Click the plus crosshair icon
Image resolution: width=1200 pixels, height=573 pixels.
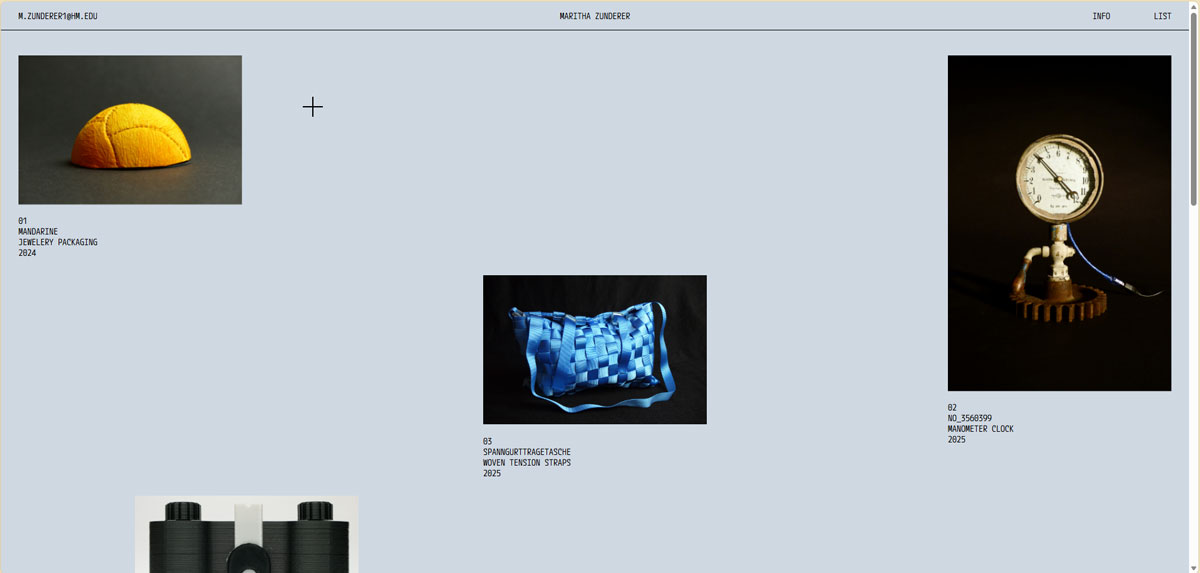point(313,107)
